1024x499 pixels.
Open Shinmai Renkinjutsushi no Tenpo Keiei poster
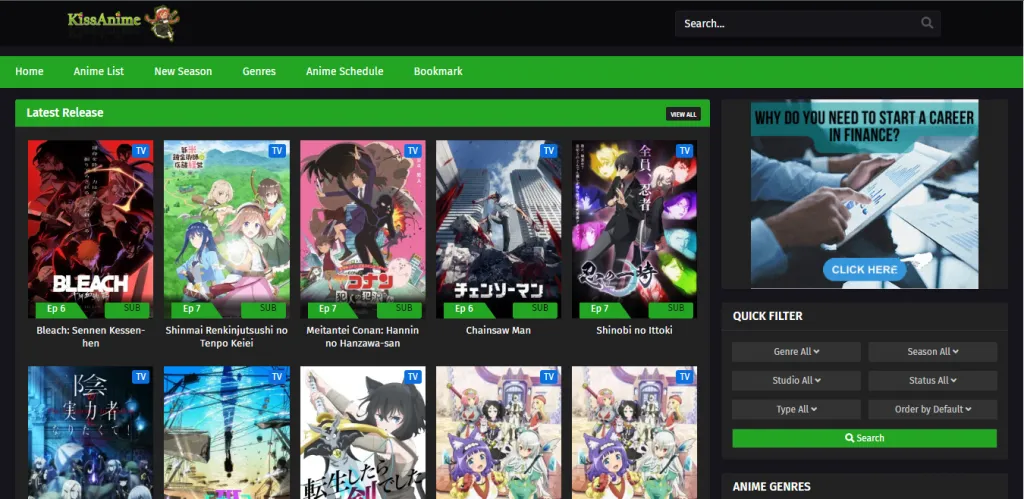coord(227,229)
